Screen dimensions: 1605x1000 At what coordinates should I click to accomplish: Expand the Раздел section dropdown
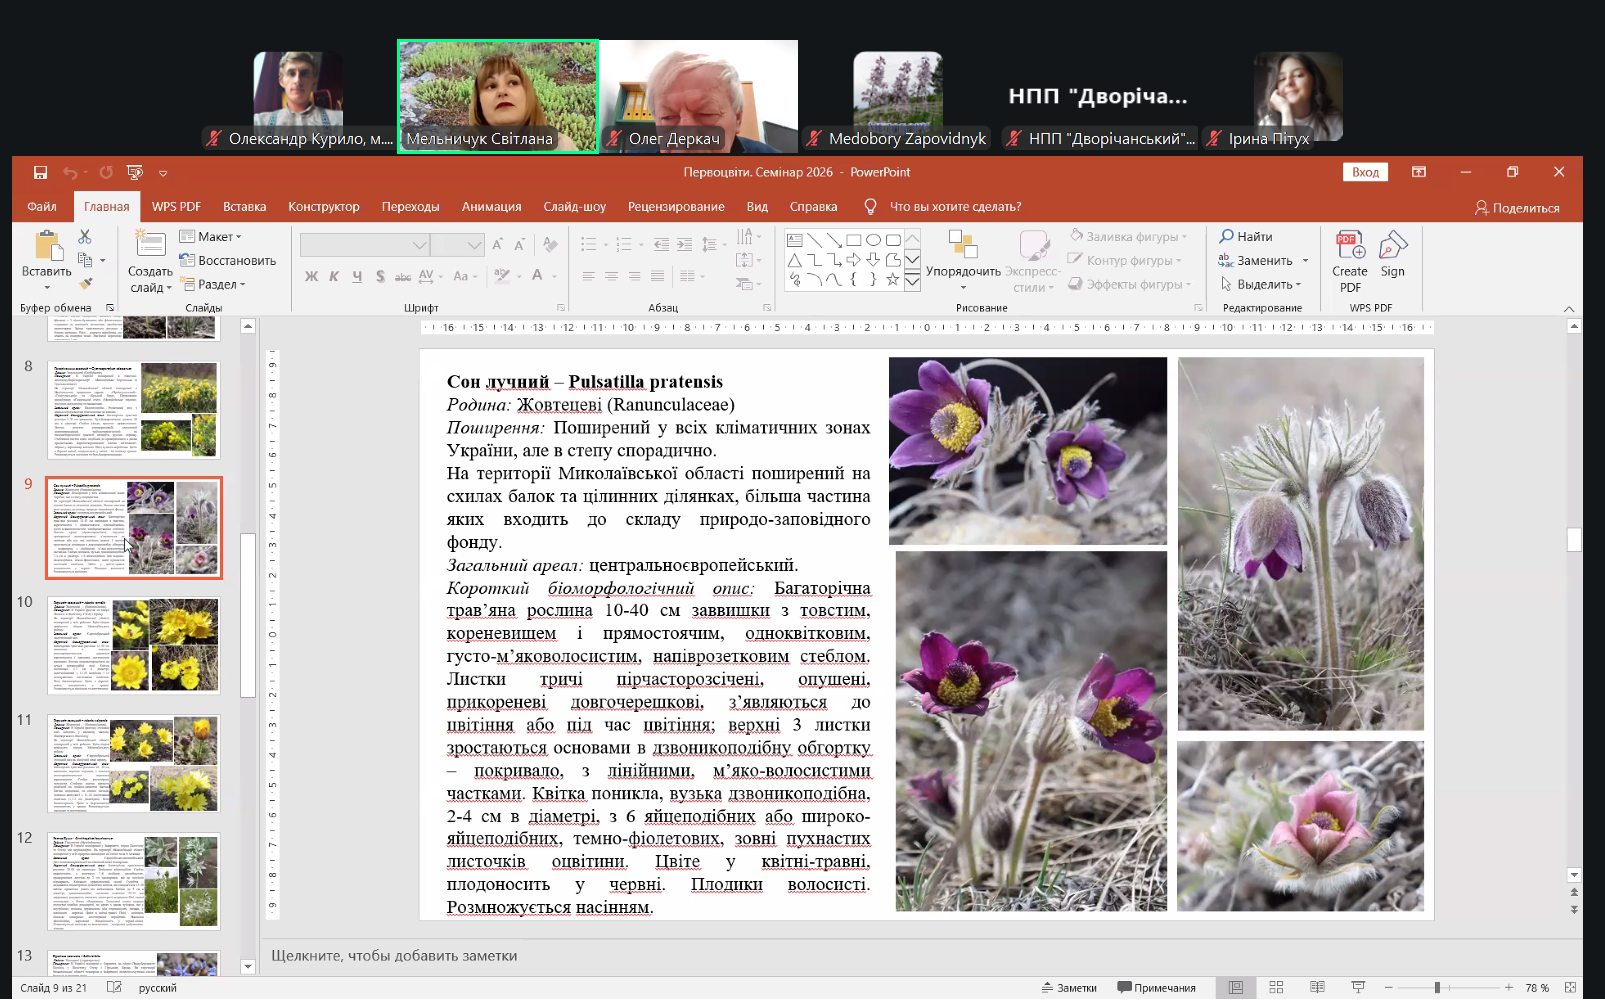(x=214, y=284)
